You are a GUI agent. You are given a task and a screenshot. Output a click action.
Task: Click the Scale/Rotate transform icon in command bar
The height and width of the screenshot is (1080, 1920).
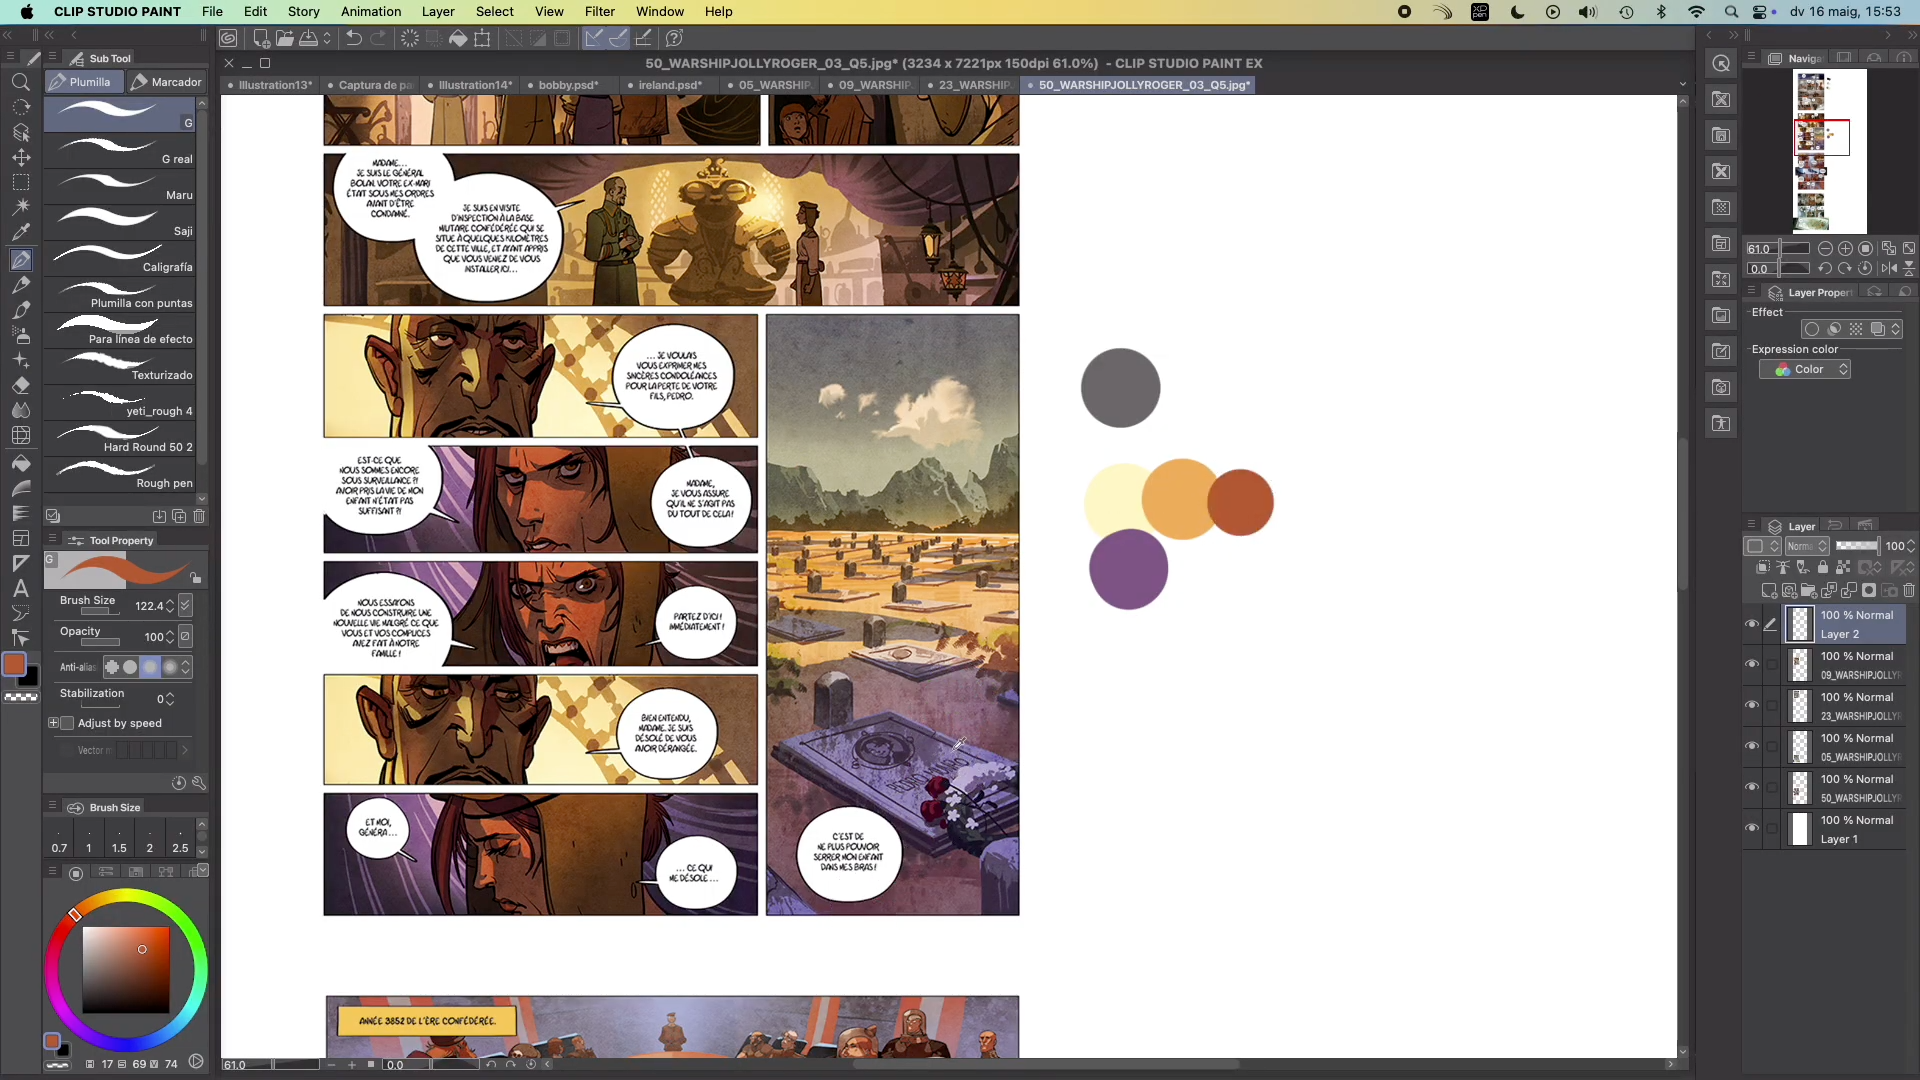coord(482,38)
